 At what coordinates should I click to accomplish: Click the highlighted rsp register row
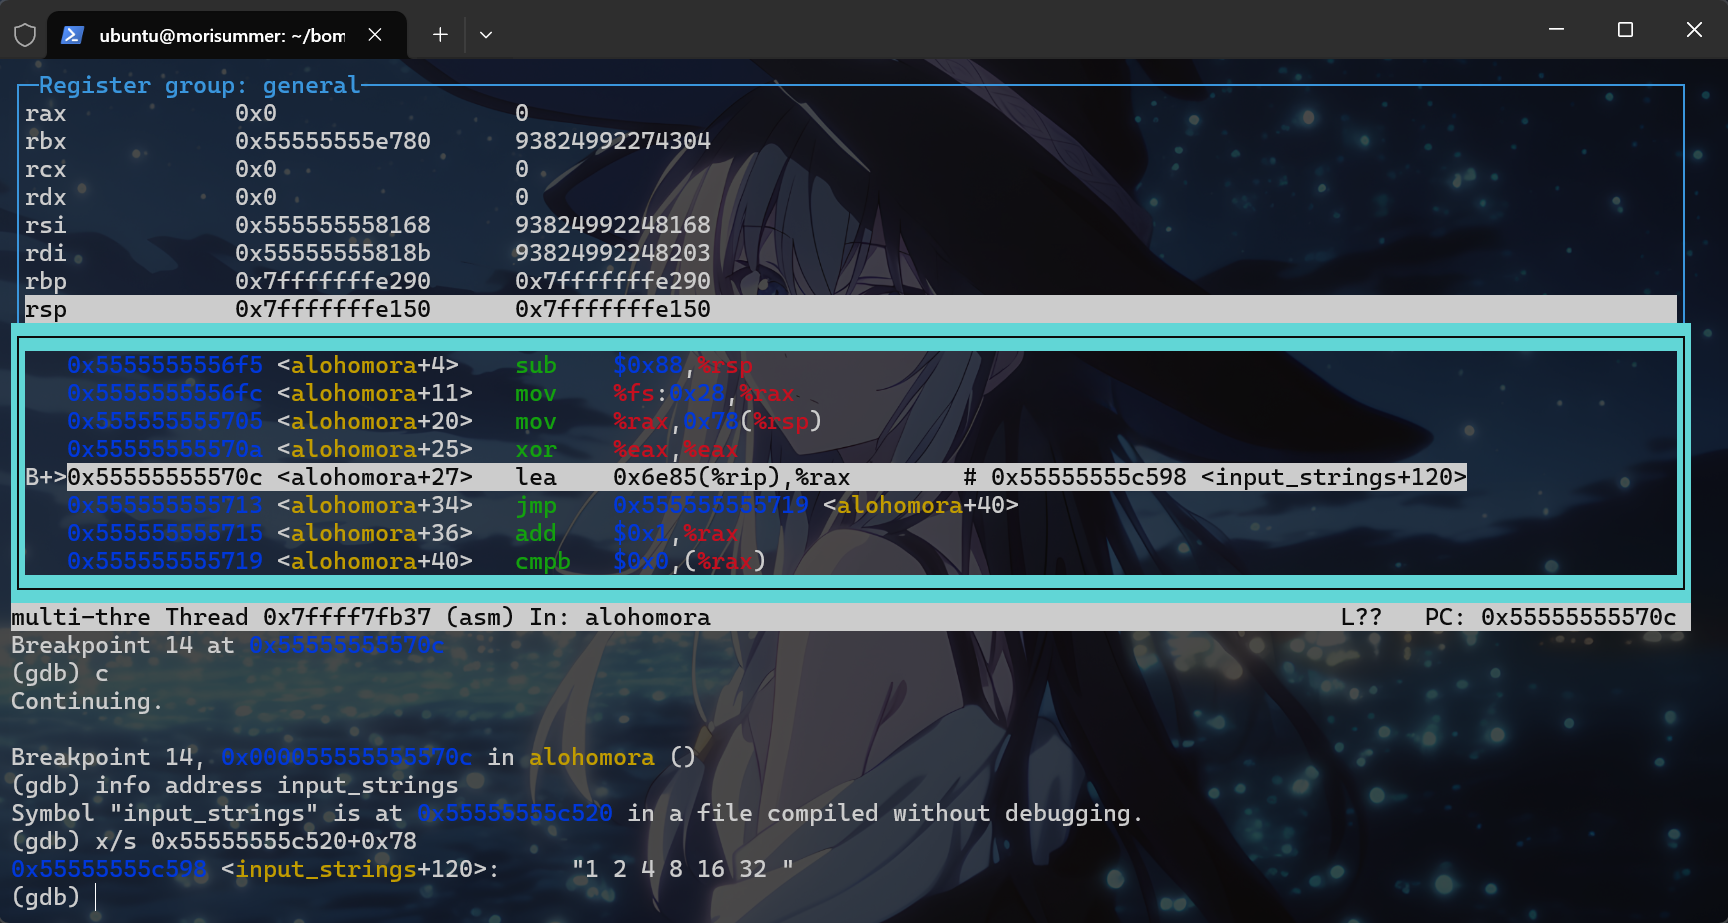point(850,309)
